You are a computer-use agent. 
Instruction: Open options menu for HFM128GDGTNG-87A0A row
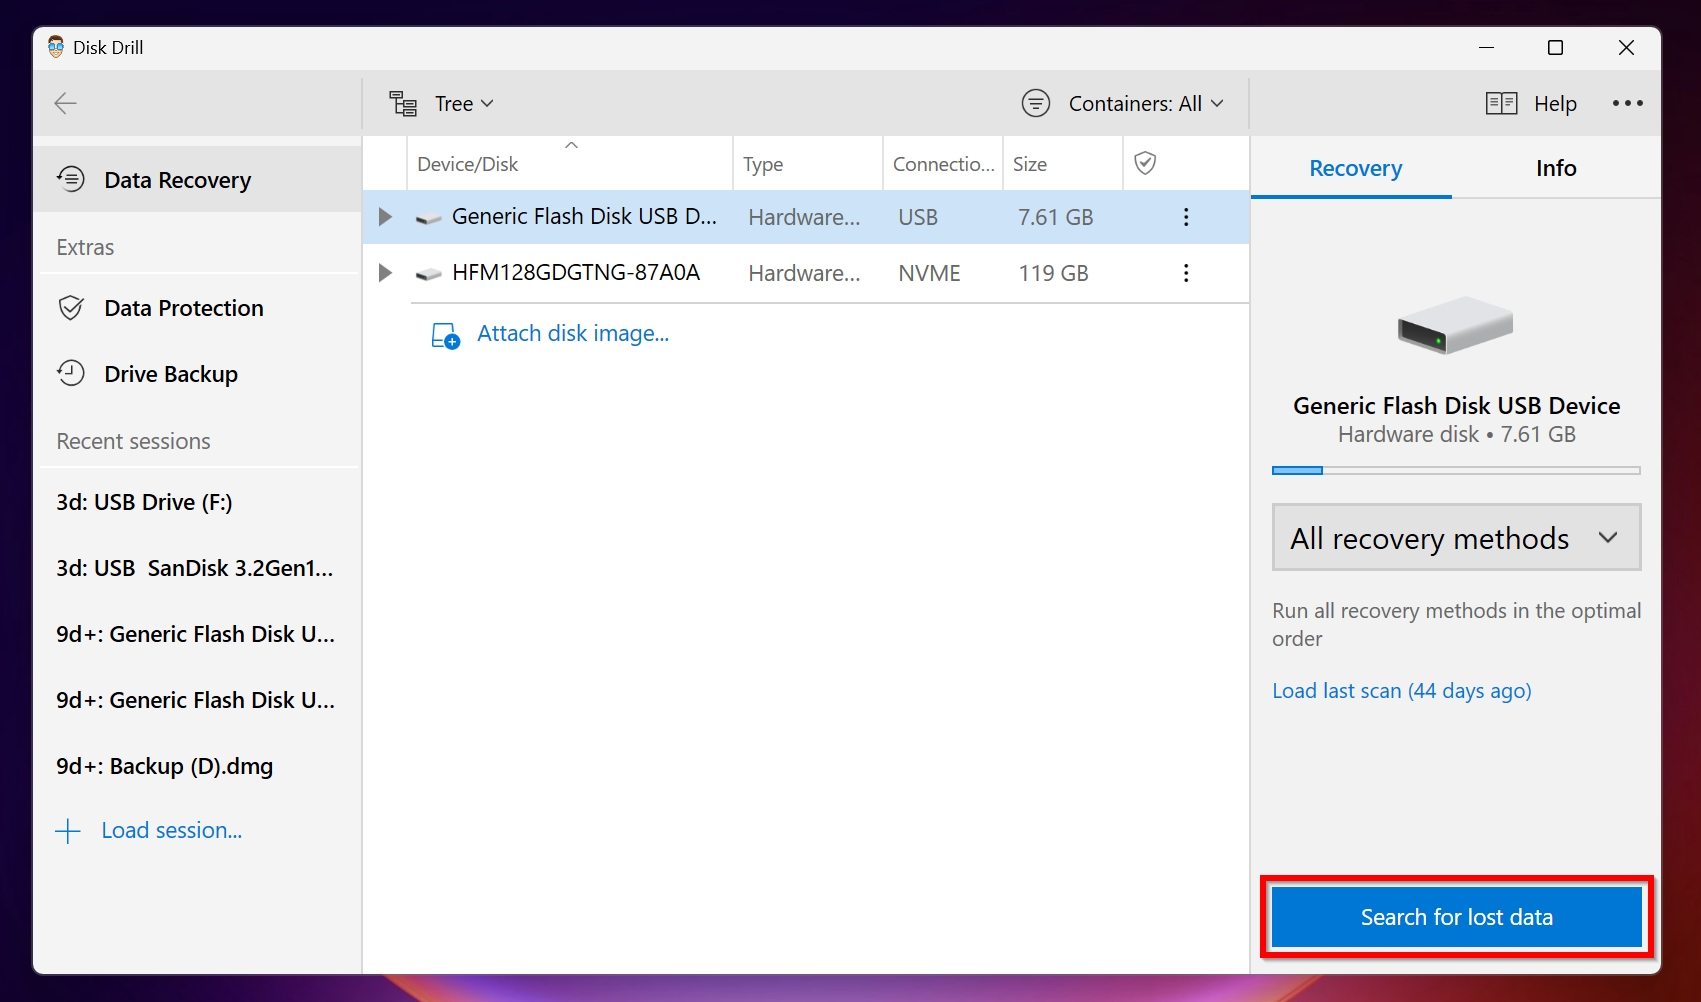click(x=1186, y=273)
